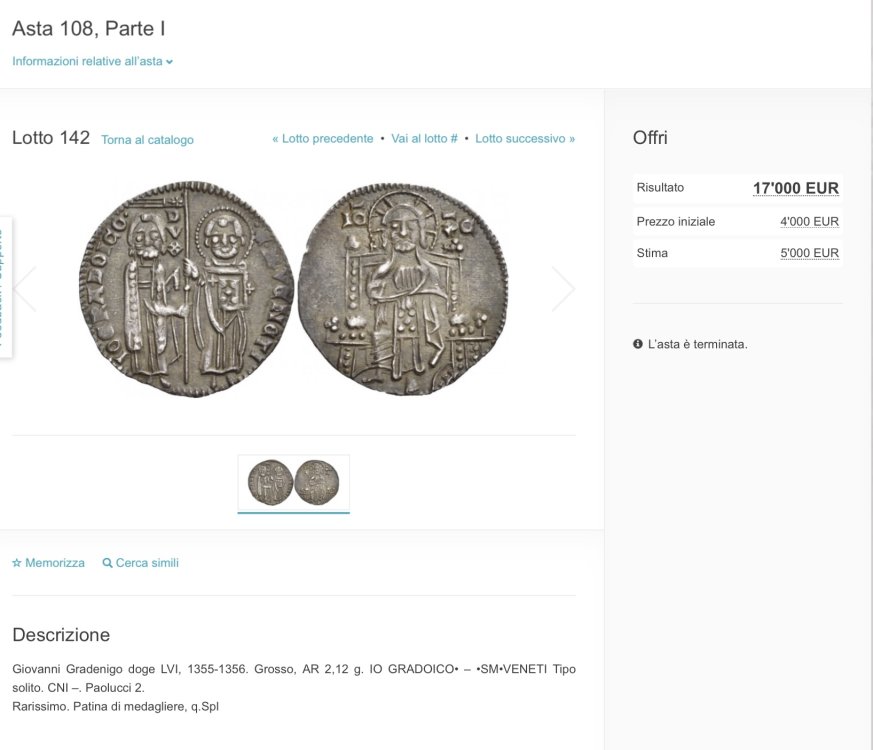This screenshot has height=750, width=873.
Task: Click the 4'000 EUR starting price
Action: tap(809, 222)
